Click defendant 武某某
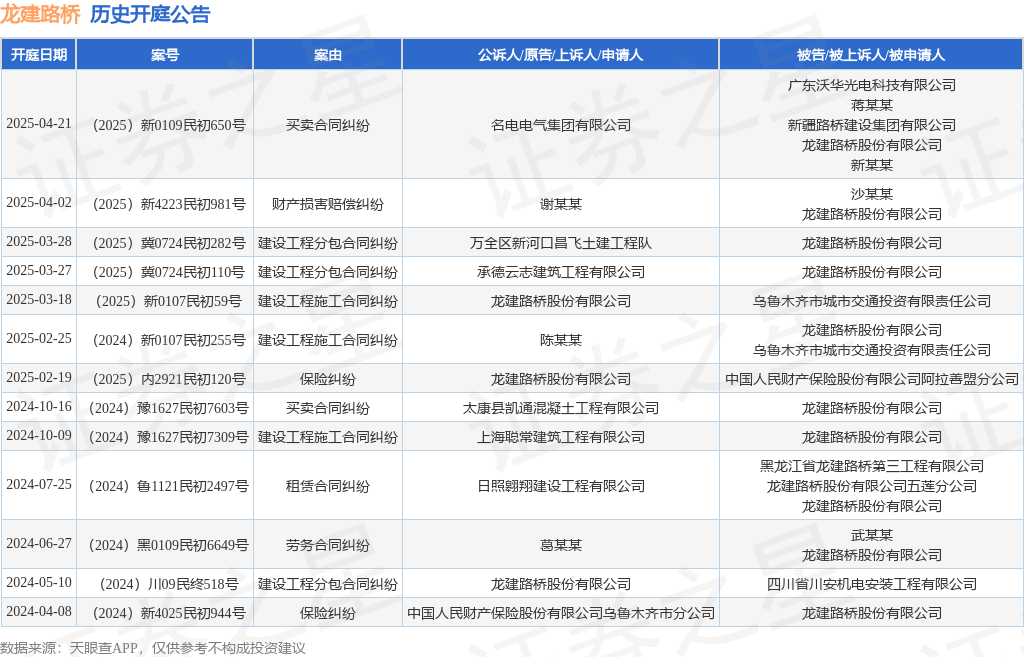1024x657 pixels. (871, 535)
